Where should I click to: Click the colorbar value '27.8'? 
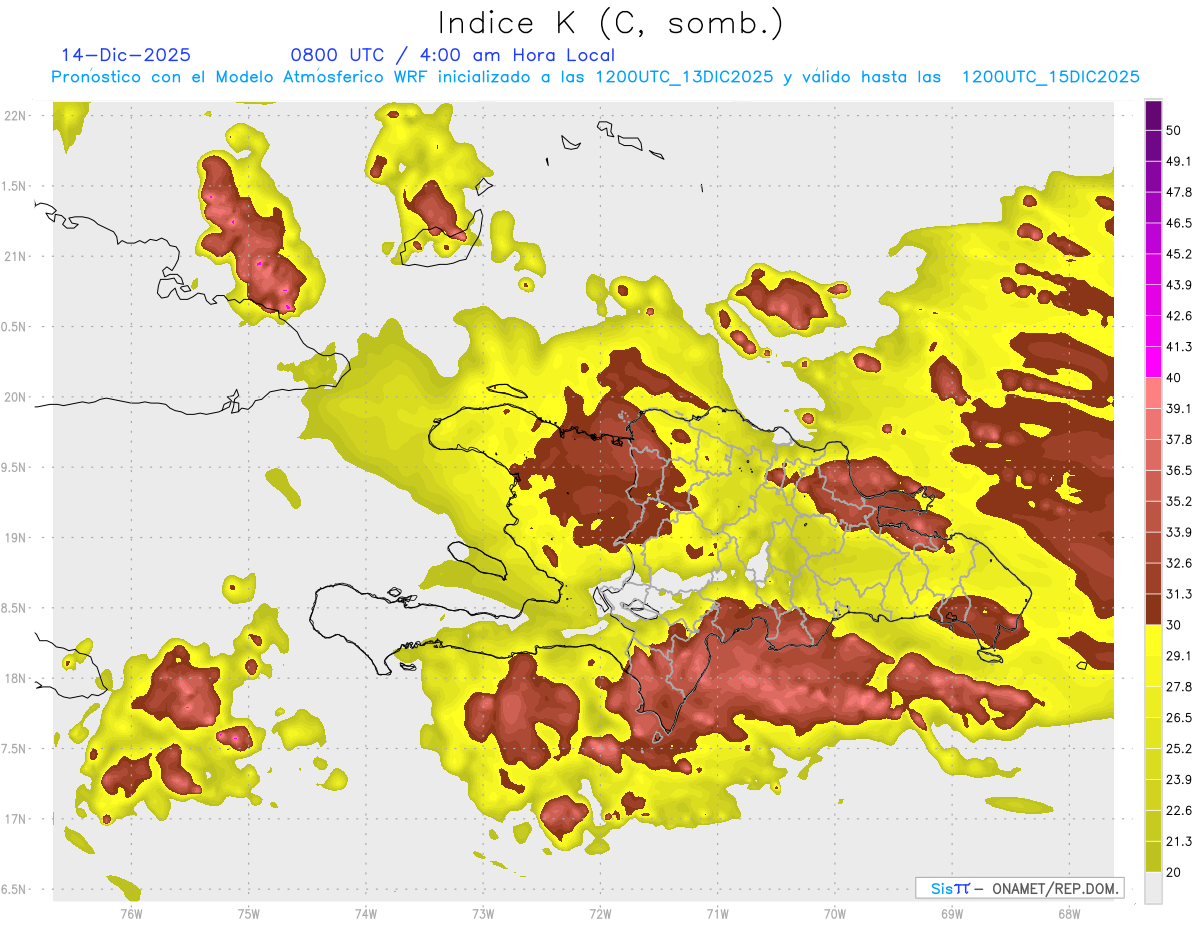coord(1179,687)
